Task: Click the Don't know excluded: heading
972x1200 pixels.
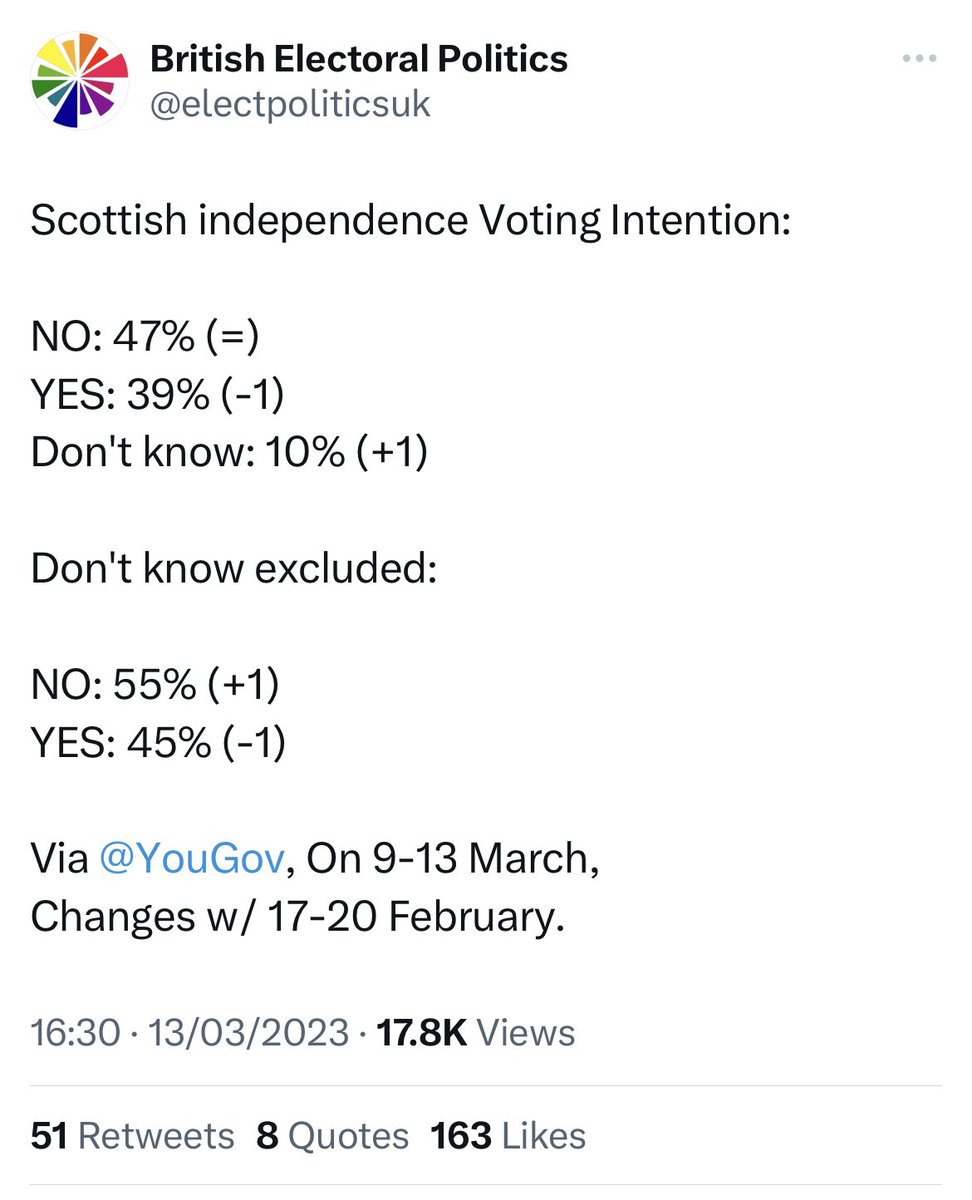Action: point(234,569)
